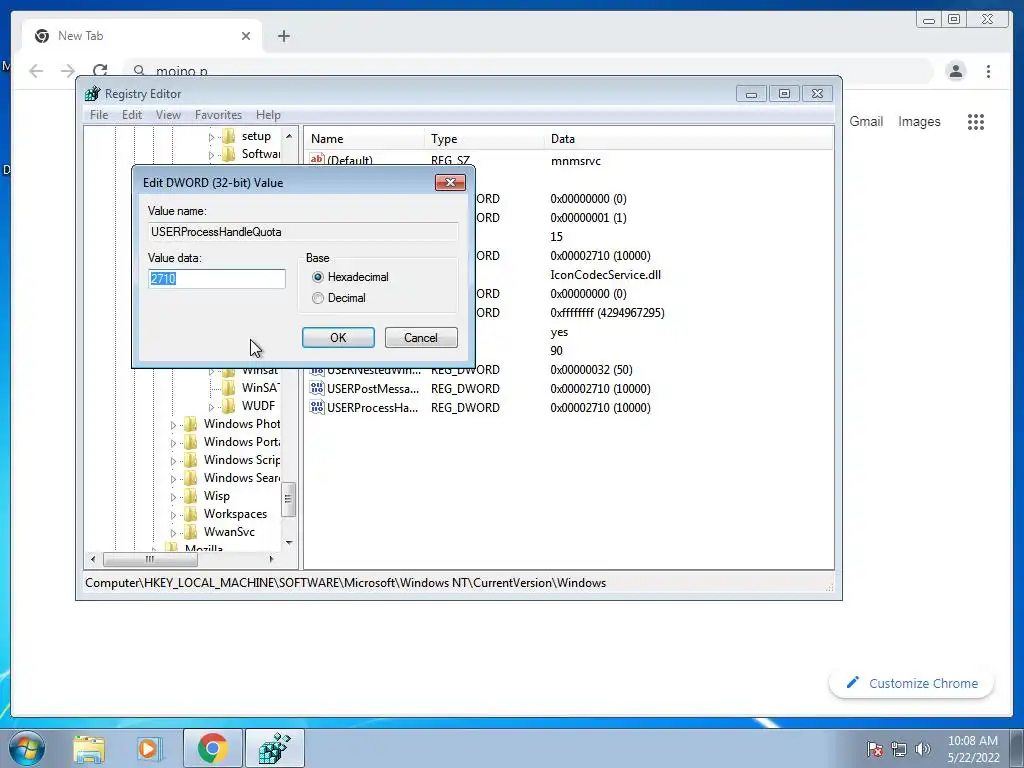Image resolution: width=1024 pixels, height=768 pixels.
Task: Select the Workspaces folder icon
Action: (191, 514)
